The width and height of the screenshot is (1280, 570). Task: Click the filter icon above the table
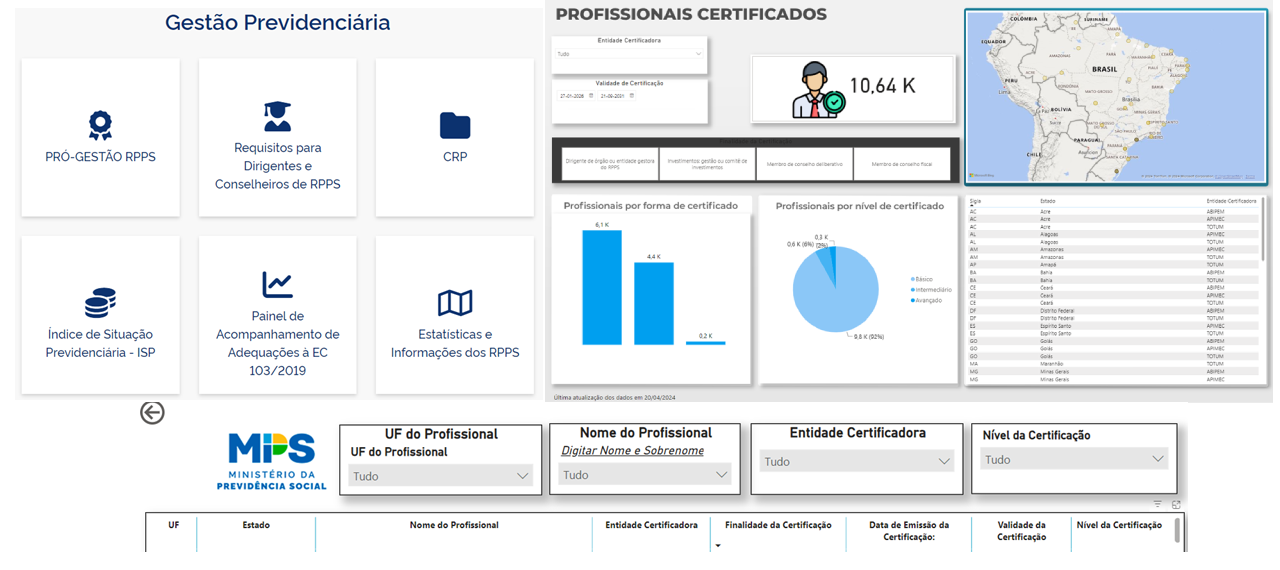click(1158, 505)
